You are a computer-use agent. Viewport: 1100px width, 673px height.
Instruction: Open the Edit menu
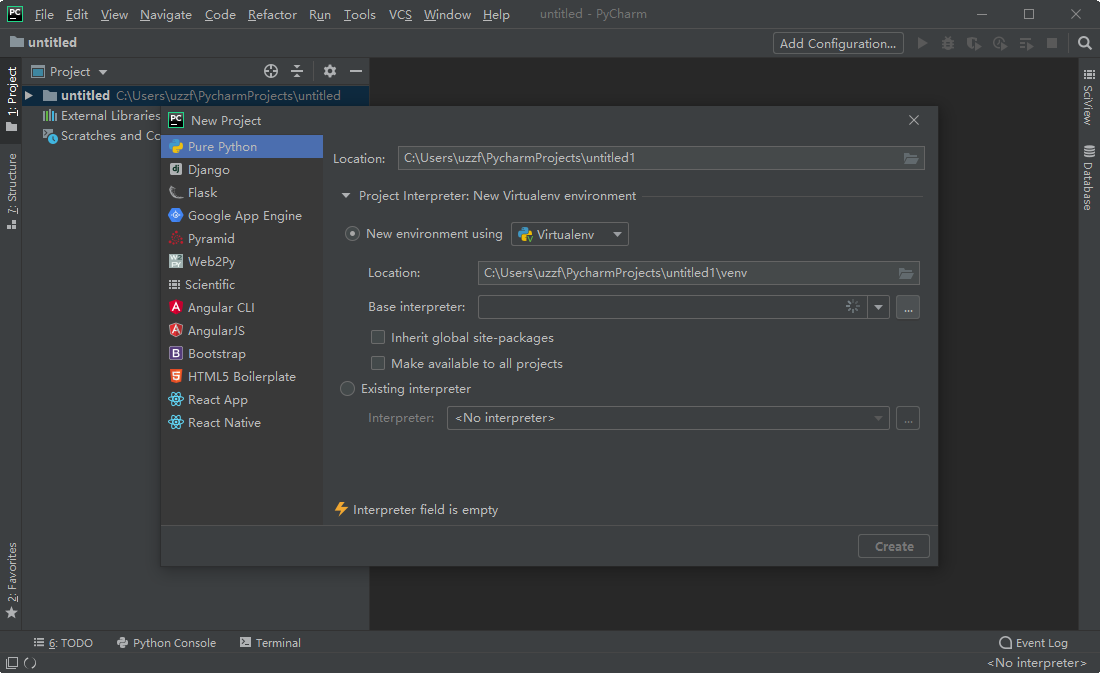tap(76, 15)
